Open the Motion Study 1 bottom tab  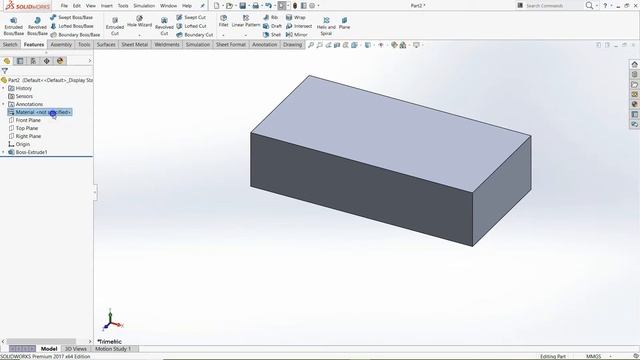113,349
